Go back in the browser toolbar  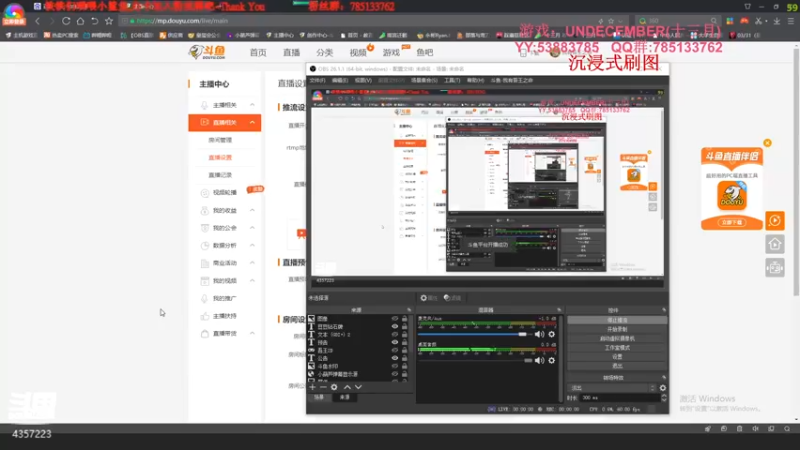(37, 21)
